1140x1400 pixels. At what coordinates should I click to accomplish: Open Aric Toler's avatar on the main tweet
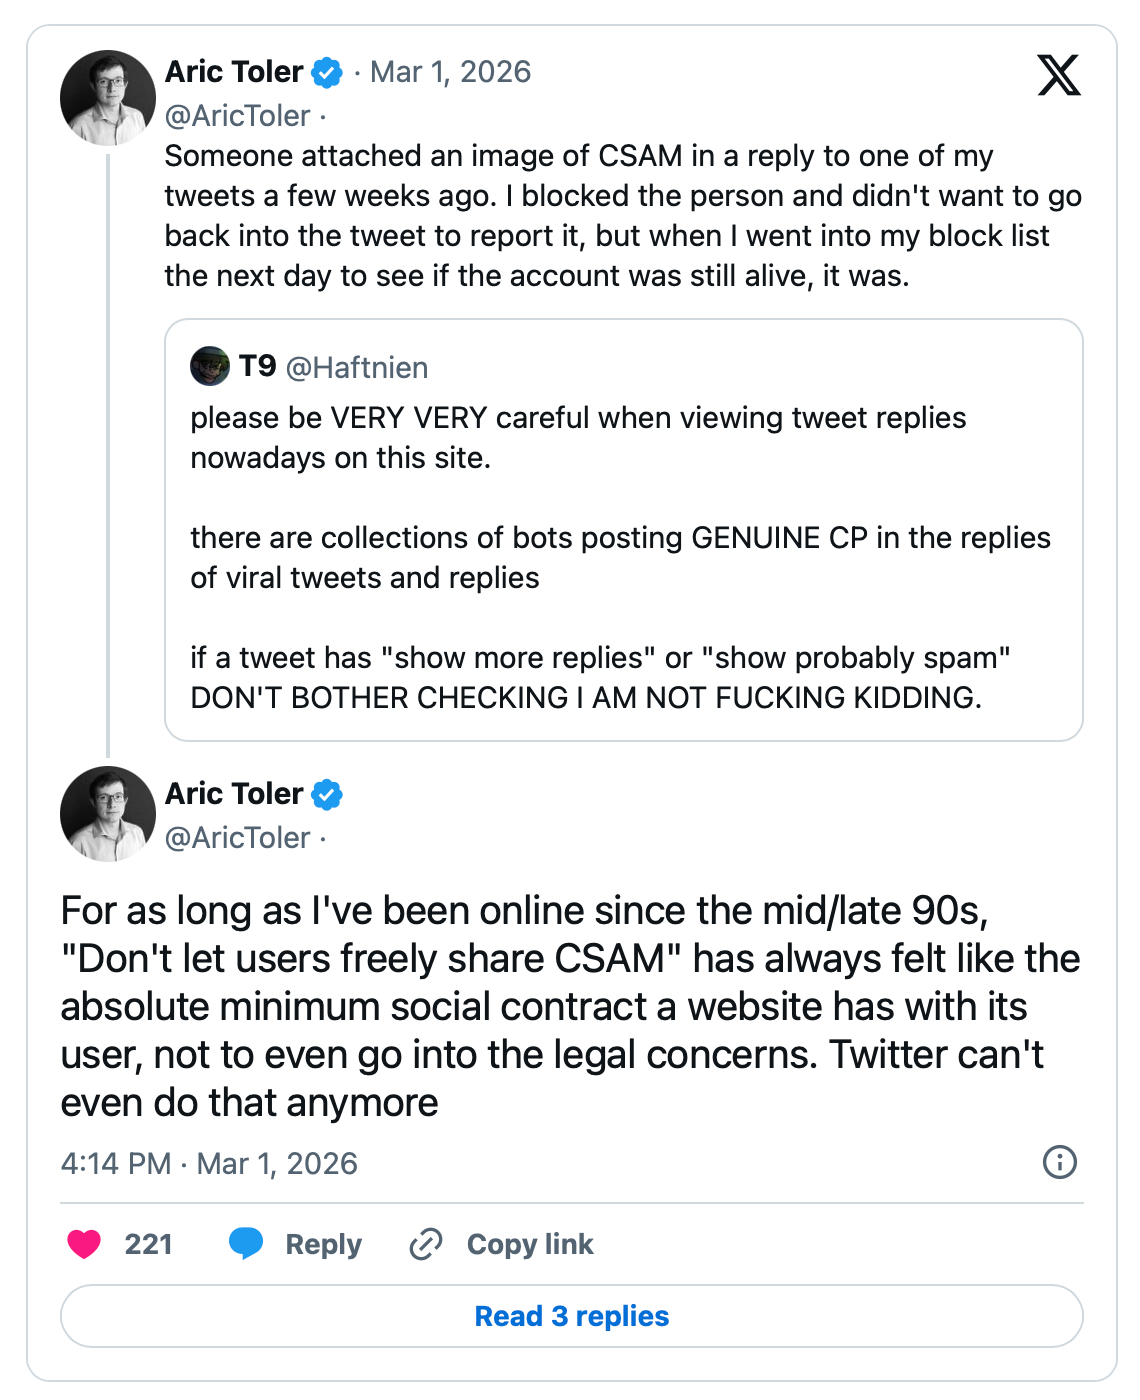click(108, 814)
